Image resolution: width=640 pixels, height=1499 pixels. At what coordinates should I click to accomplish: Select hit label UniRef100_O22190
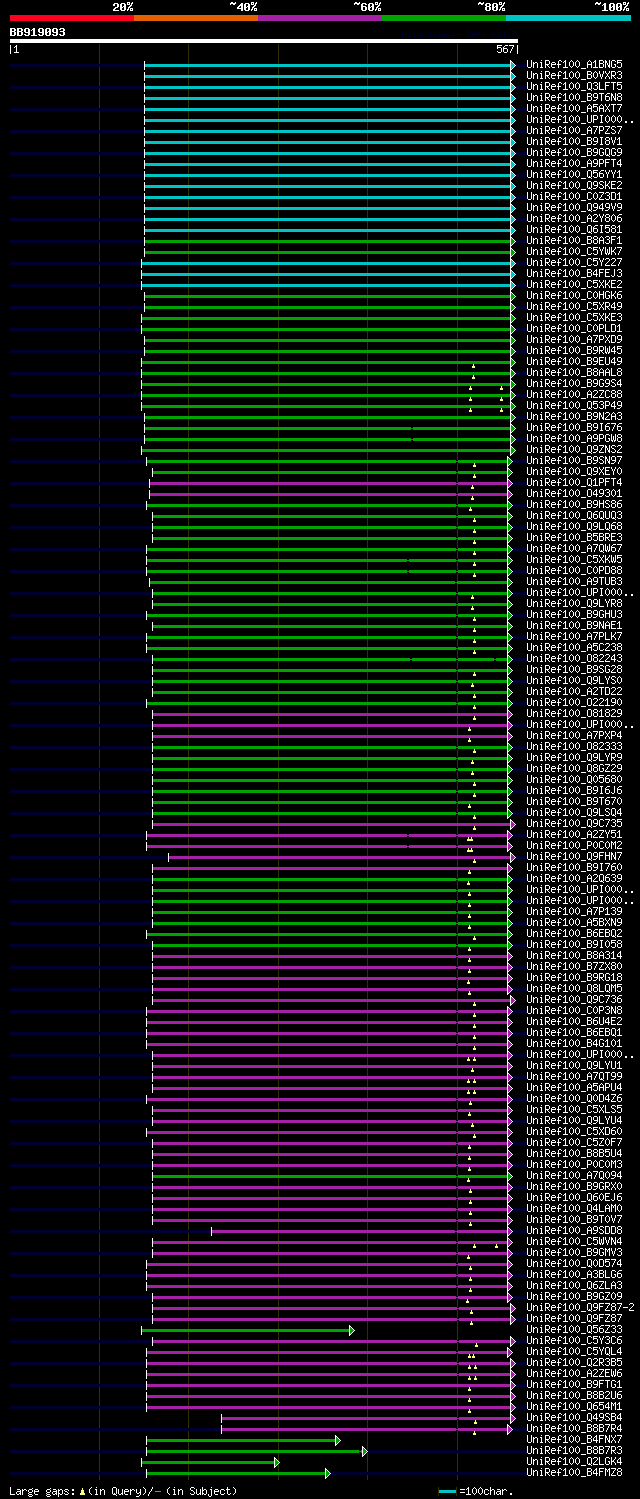coord(574,702)
